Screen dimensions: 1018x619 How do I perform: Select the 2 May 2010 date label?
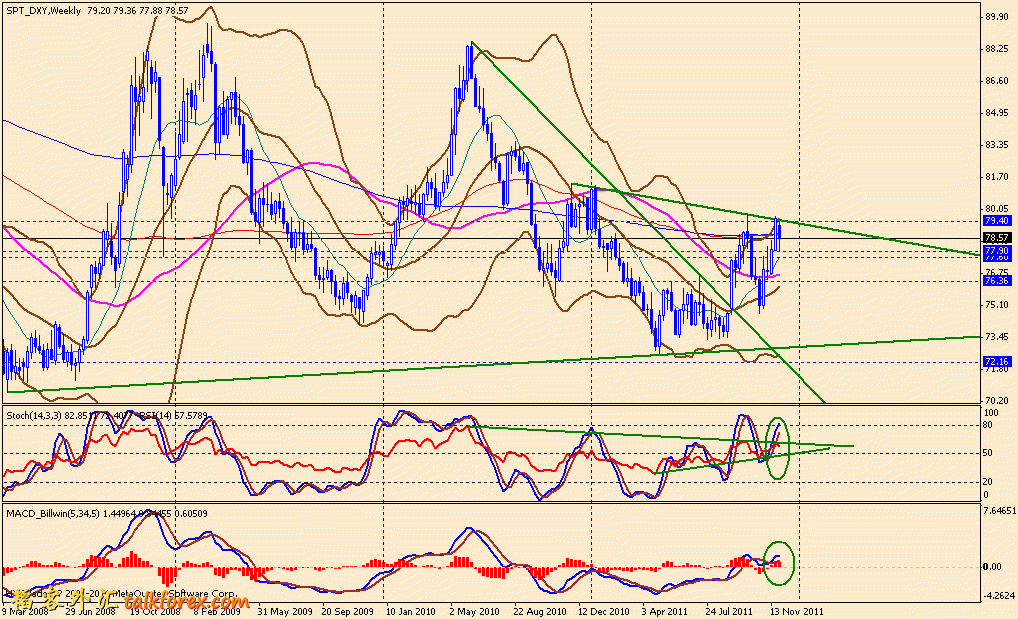point(475,611)
